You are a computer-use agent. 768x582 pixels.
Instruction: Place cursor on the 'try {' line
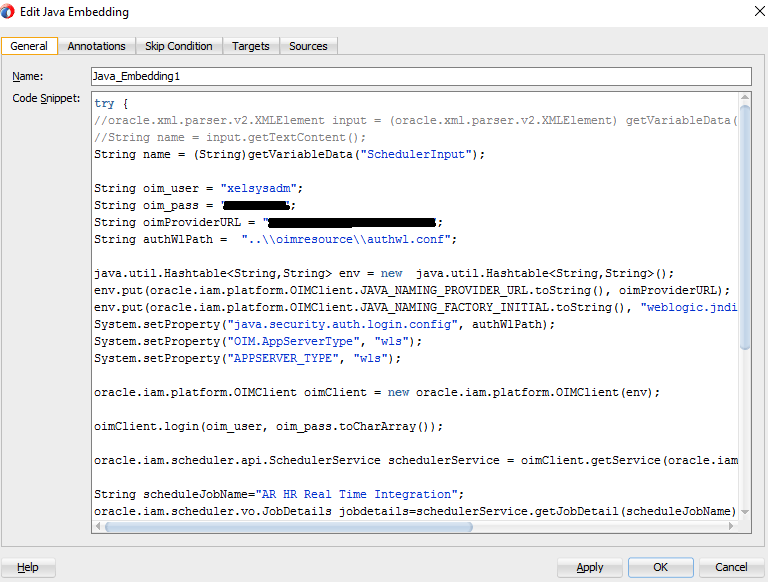[111, 103]
